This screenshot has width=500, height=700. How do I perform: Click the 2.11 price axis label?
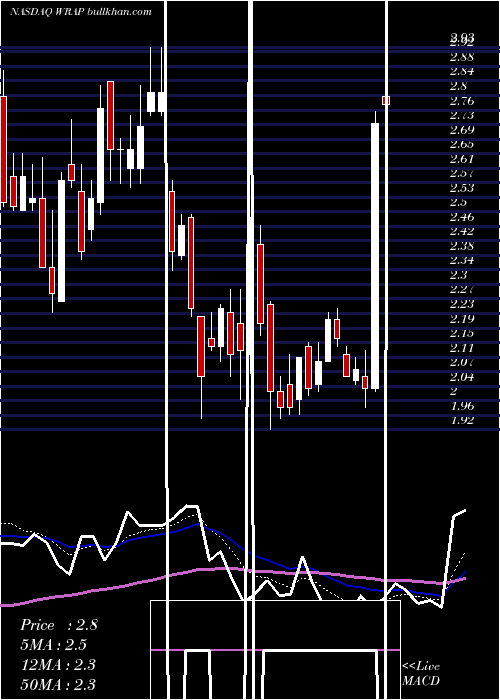point(462,348)
